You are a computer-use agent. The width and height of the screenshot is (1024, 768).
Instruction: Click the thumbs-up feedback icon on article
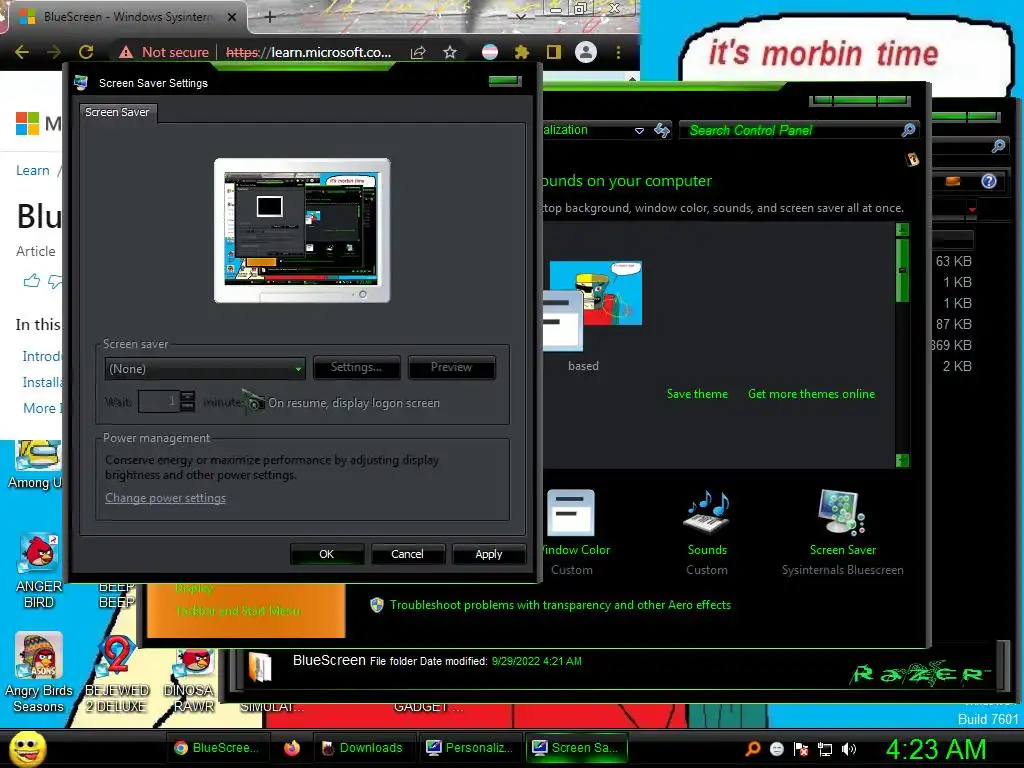31,281
